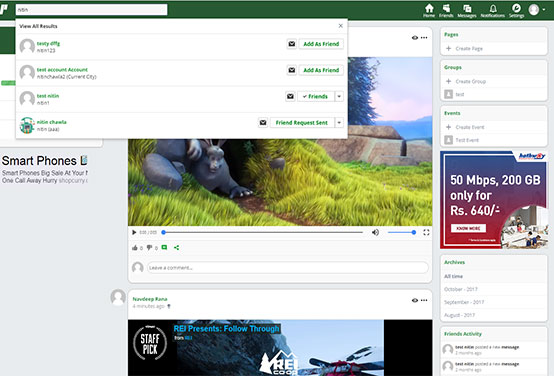
Task: Click the green comment icon
Action: [x=164, y=247]
